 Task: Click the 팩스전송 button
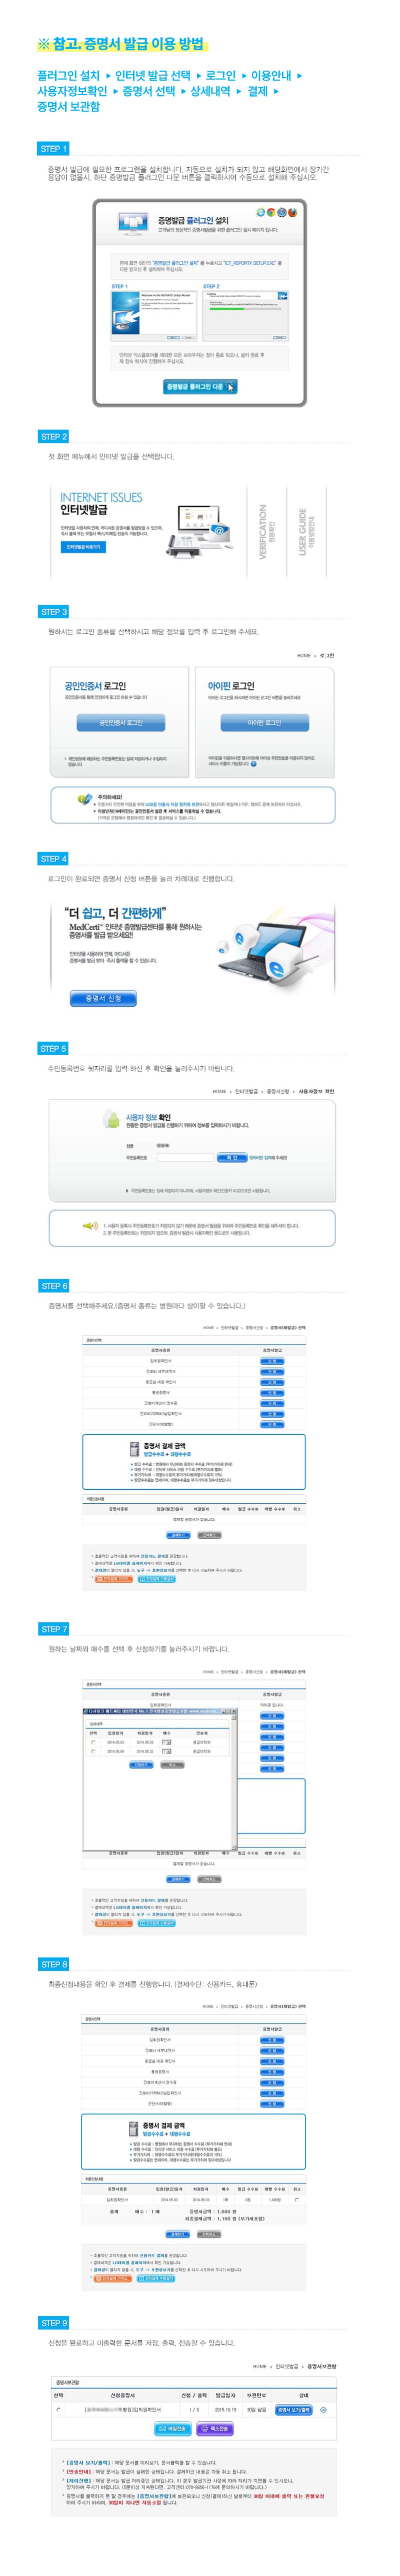coord(215,2429)
